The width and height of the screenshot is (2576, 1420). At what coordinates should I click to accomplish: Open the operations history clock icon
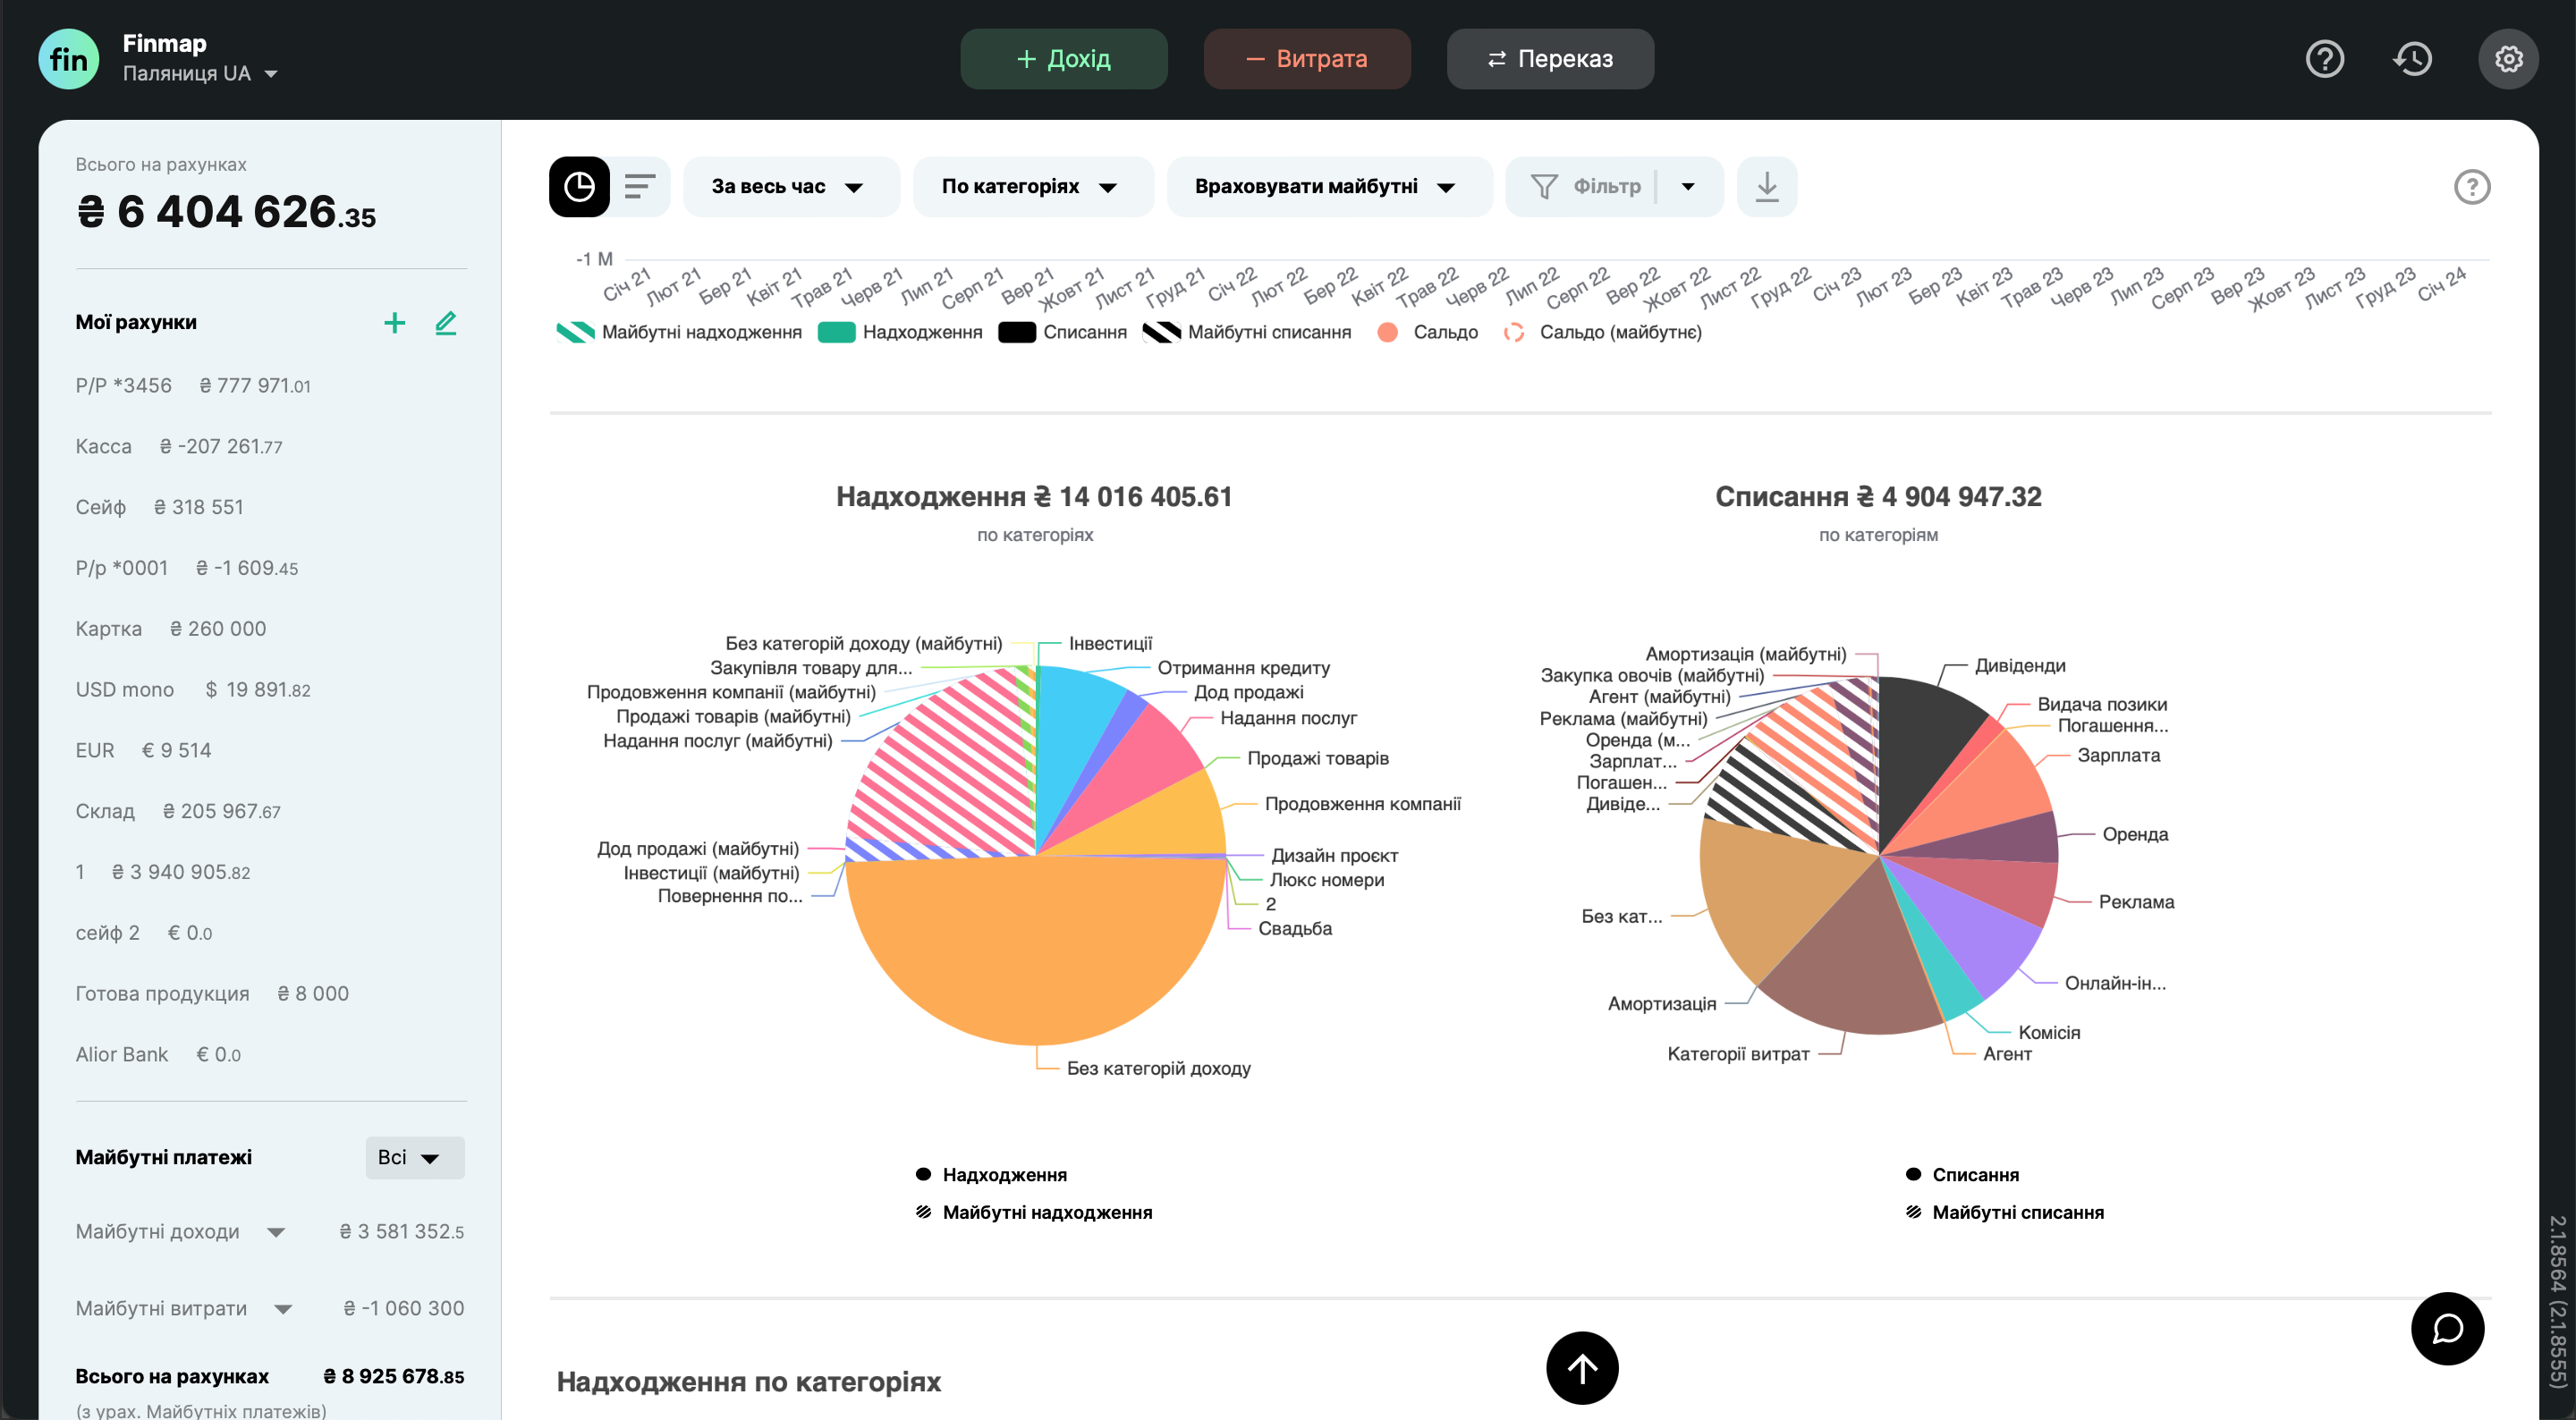click(2413, 59)
